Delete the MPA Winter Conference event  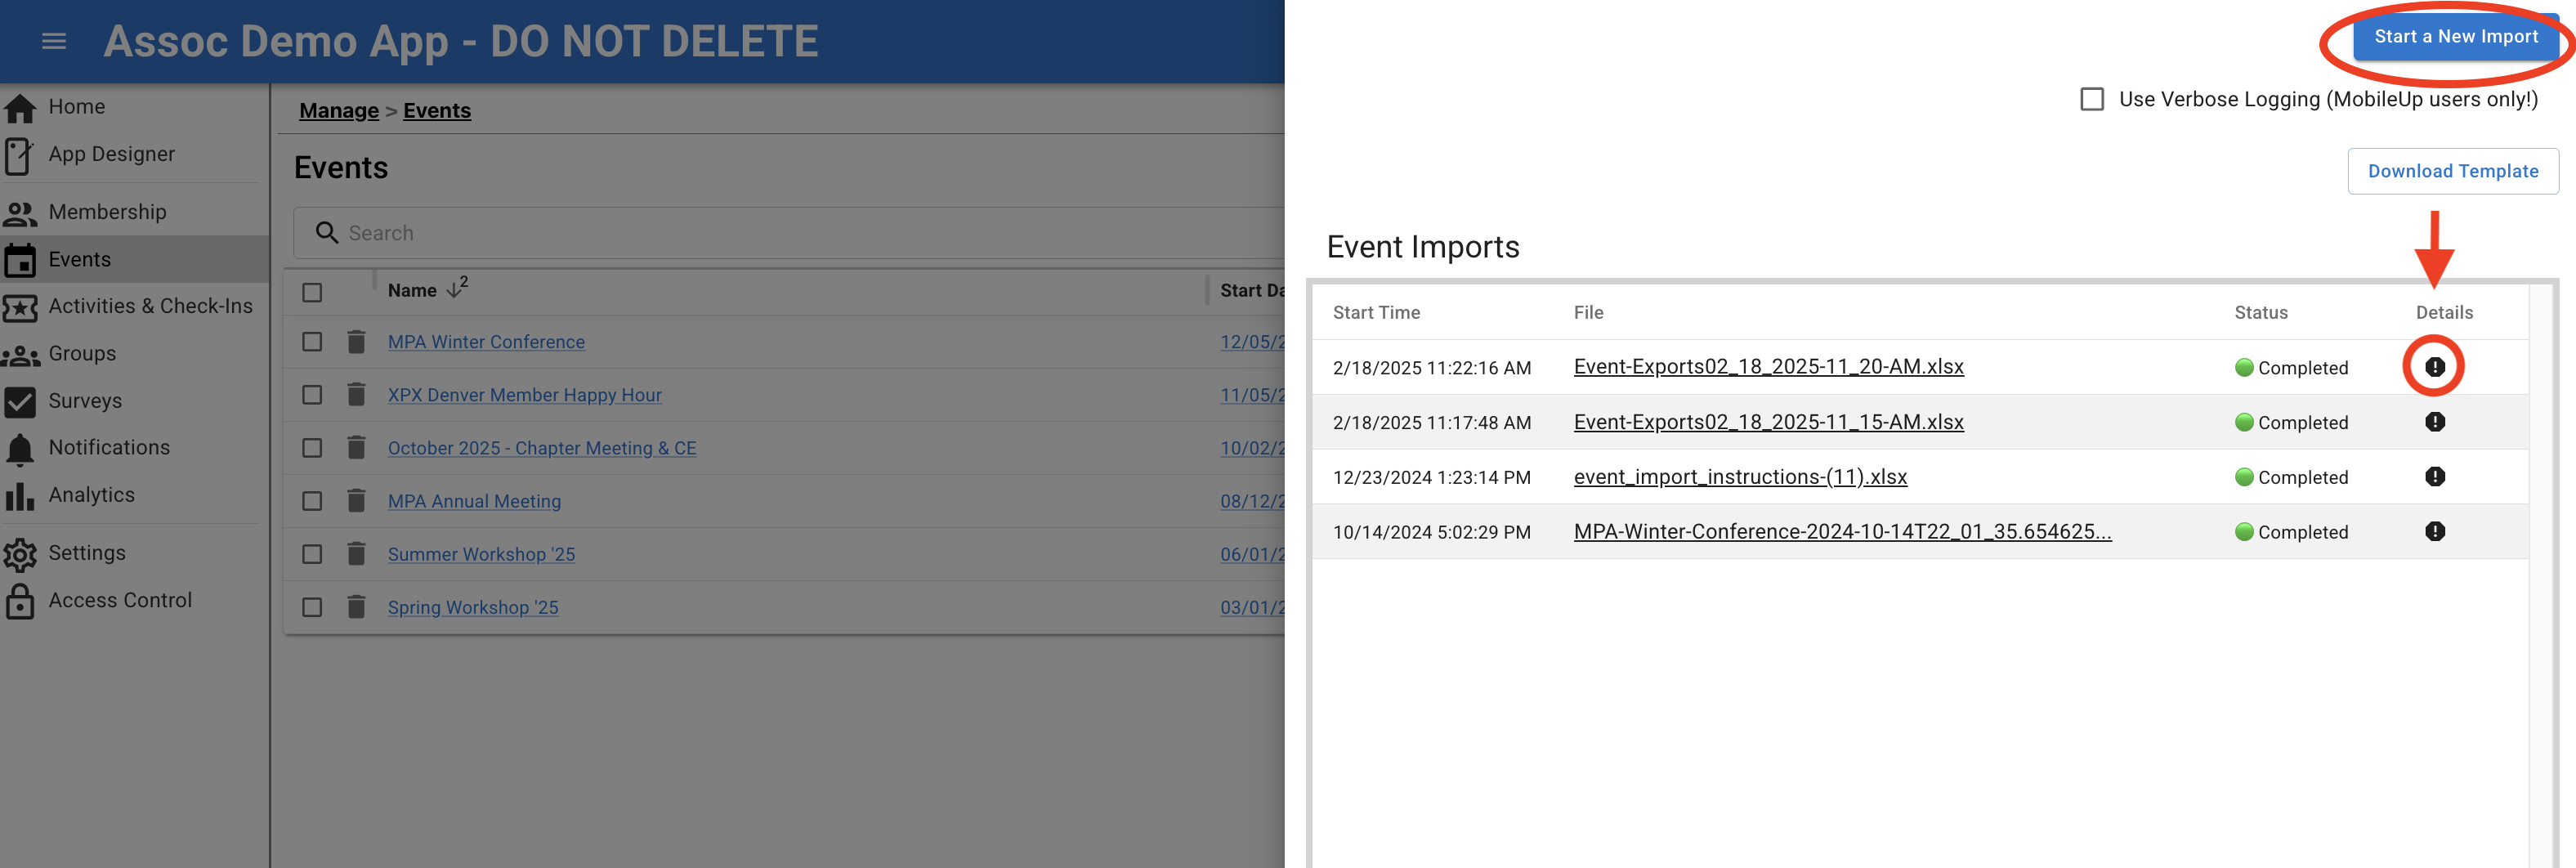pyautogui.click(x=356, y=342)
